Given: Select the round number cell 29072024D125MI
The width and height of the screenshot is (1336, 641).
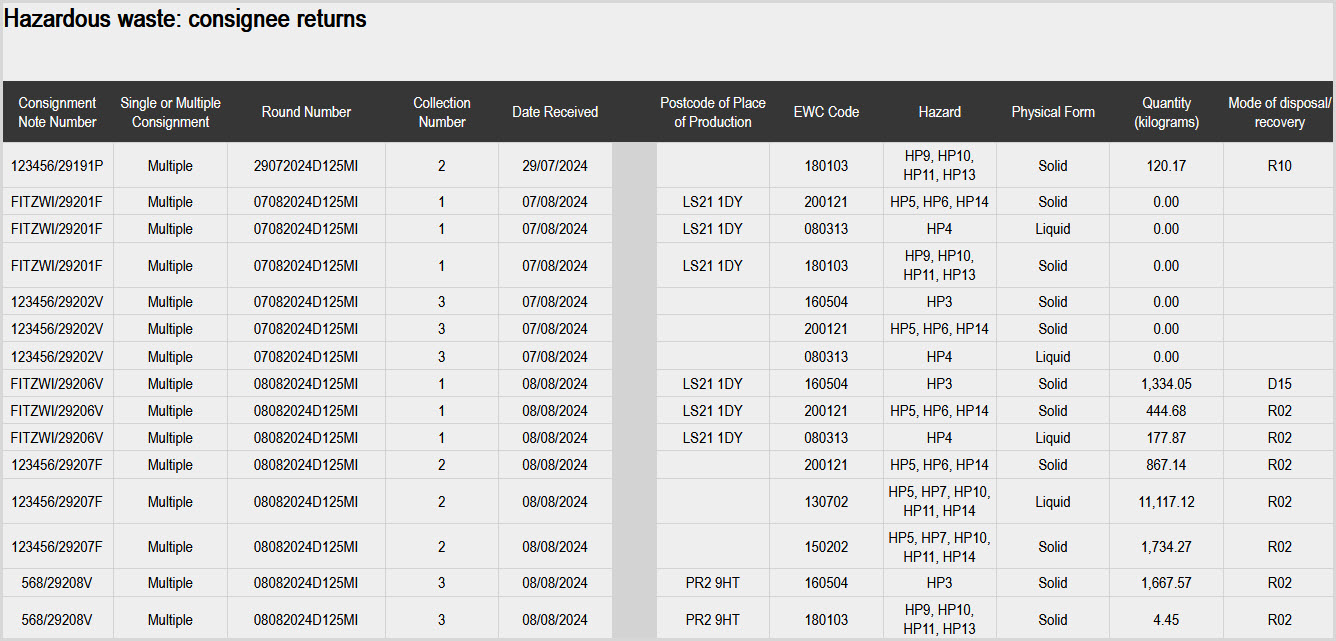Looking at the screenshot, I should [306, 166].
